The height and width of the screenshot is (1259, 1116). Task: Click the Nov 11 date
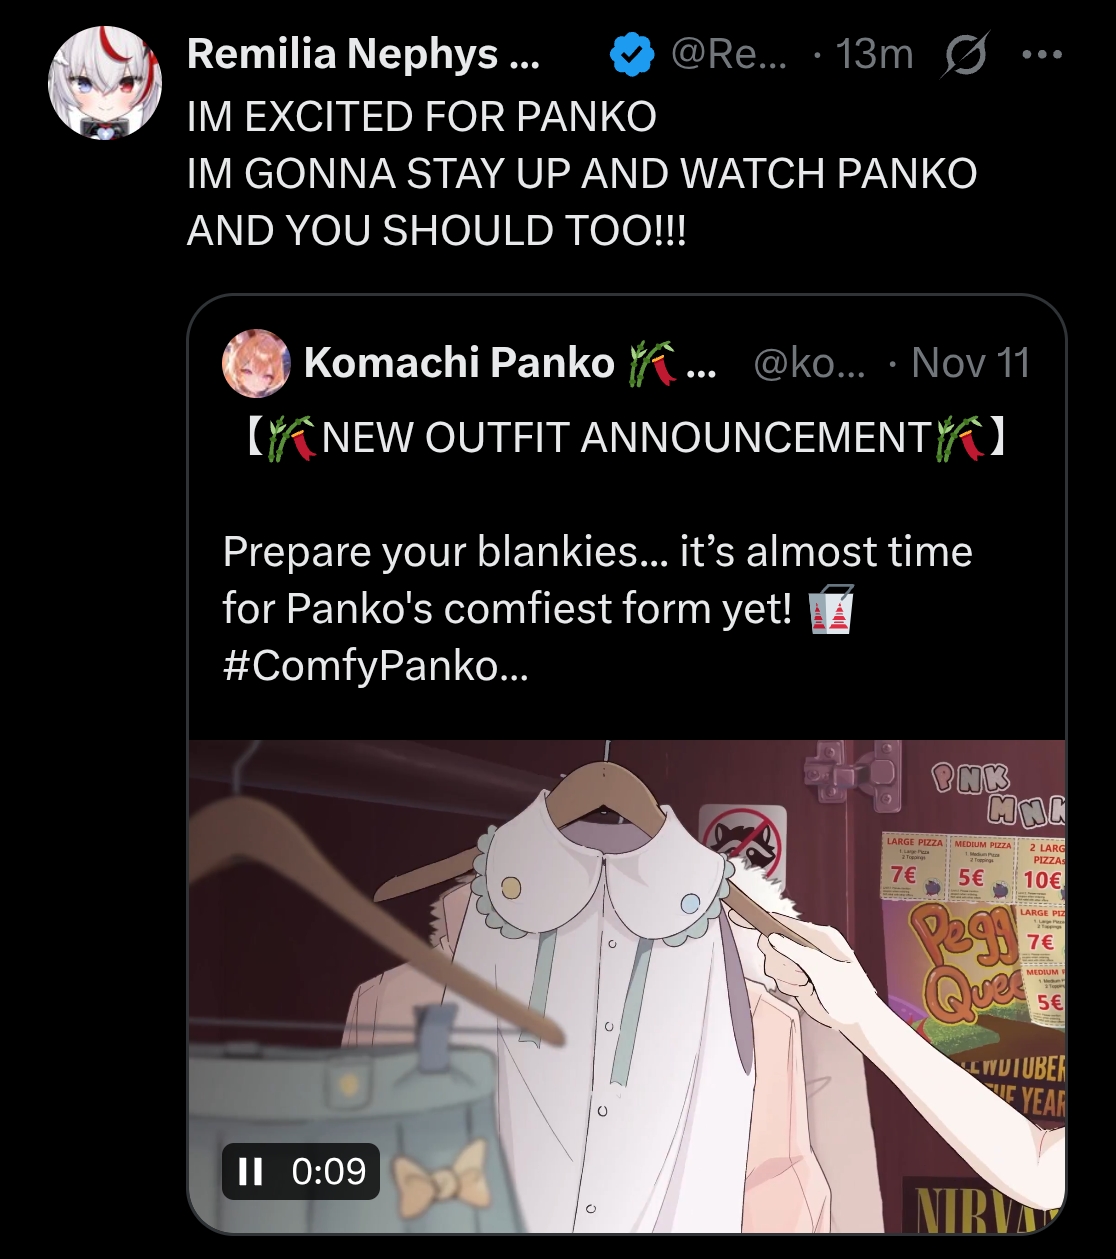(971, 362)
